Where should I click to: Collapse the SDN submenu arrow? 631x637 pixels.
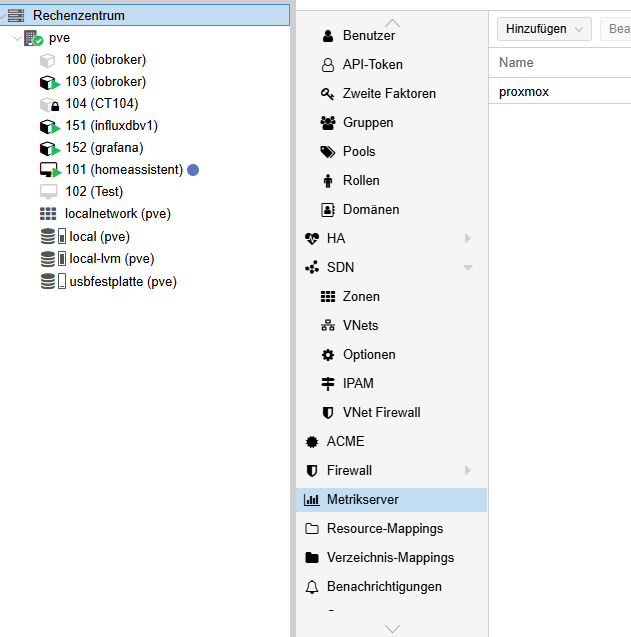468,267
